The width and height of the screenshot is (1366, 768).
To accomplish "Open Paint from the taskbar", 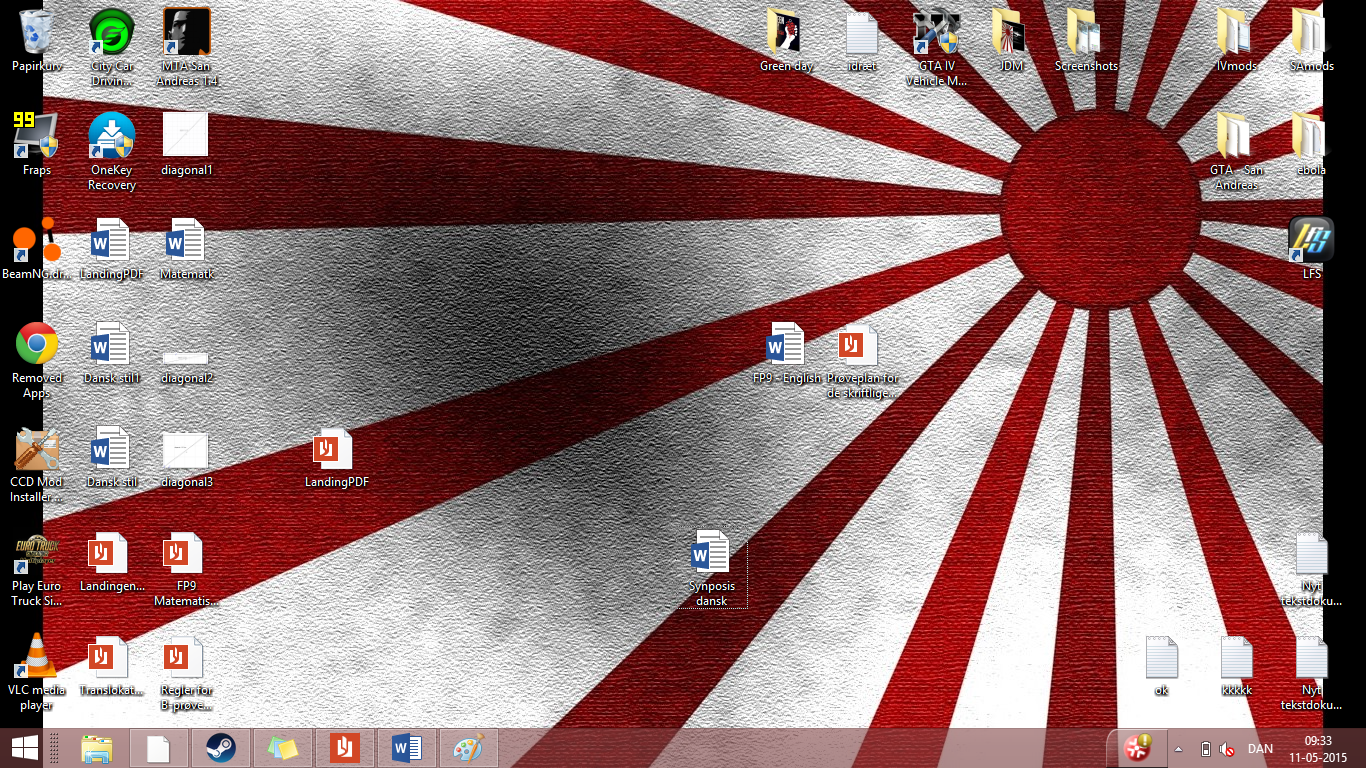I will [x=469, y=748].
